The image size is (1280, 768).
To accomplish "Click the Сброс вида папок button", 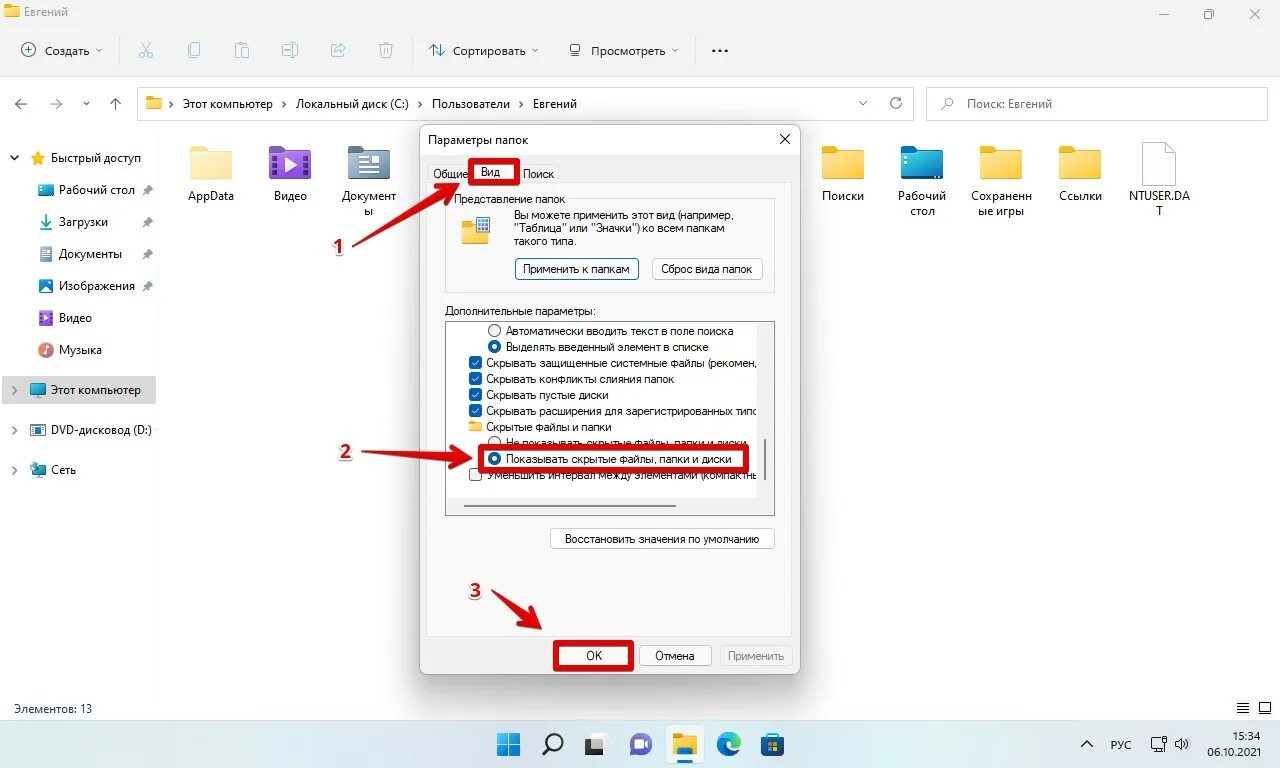I will [707, 269].
